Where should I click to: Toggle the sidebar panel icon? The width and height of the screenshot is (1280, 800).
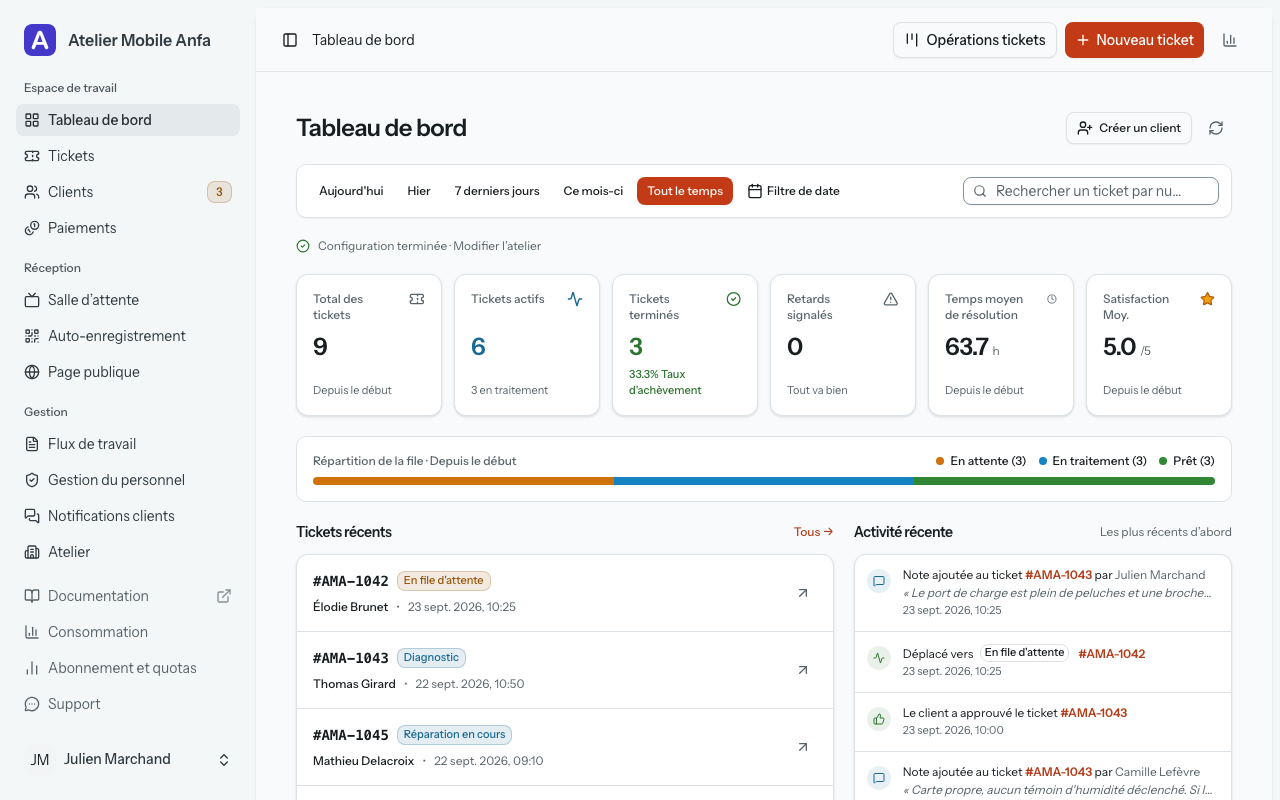tap(290, 40)
